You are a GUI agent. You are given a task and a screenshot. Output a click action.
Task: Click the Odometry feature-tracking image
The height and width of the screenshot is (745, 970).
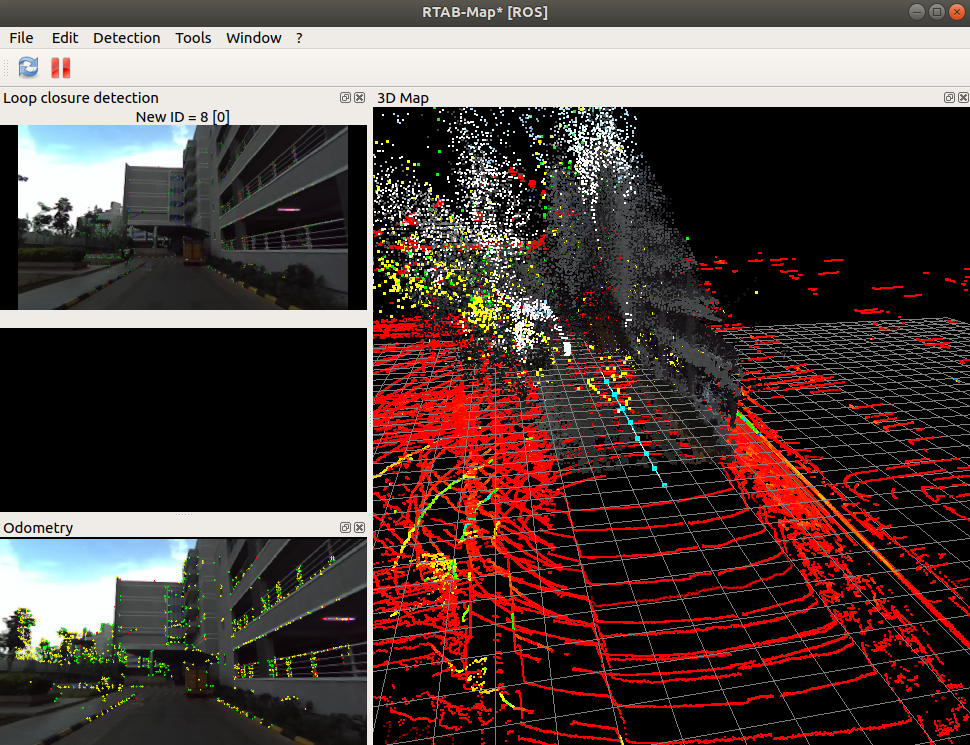[x=183, y=642]
